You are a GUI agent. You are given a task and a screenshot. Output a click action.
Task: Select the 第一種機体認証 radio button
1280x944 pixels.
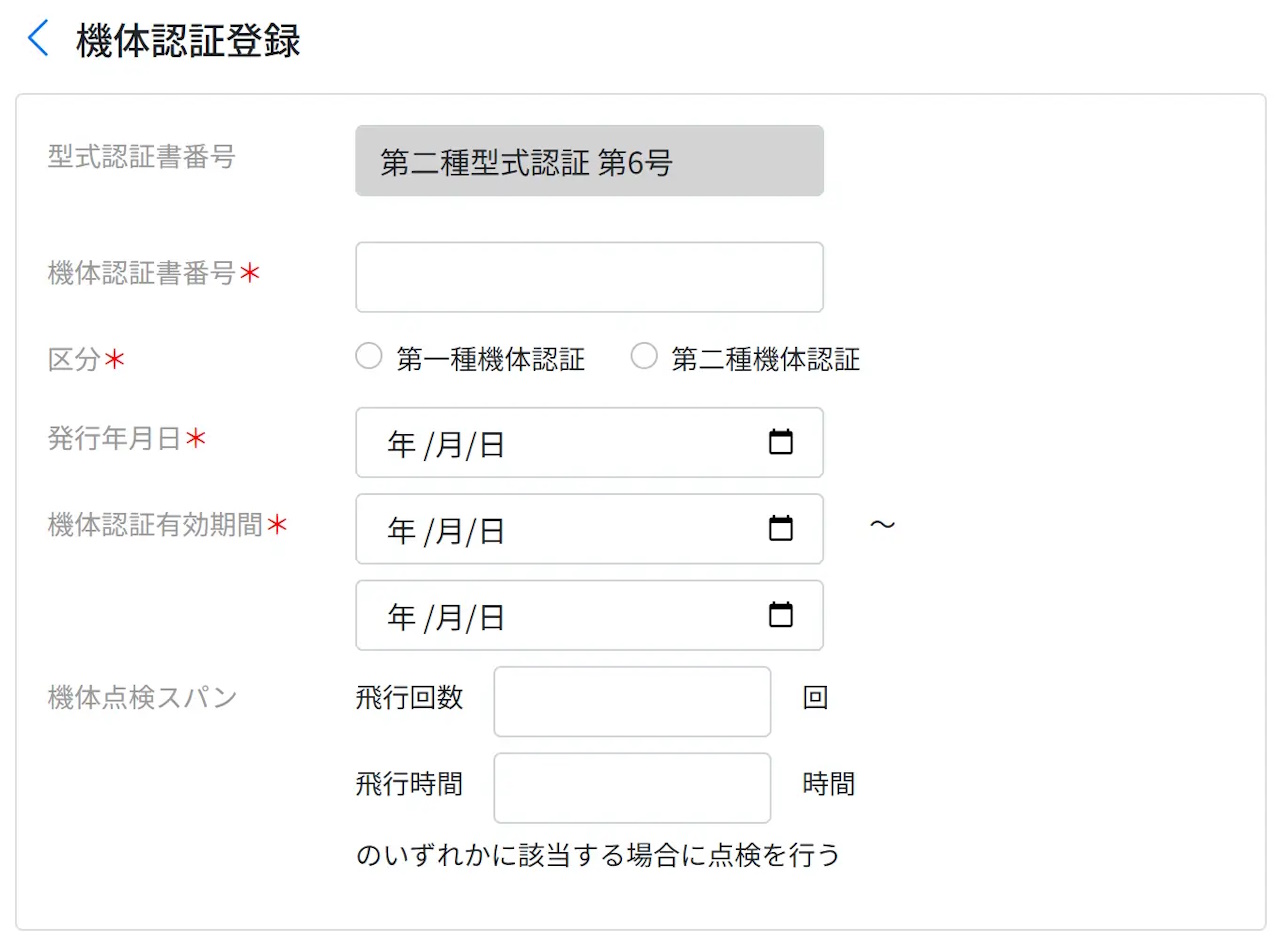pyautogui.click(x=369, y=357)
